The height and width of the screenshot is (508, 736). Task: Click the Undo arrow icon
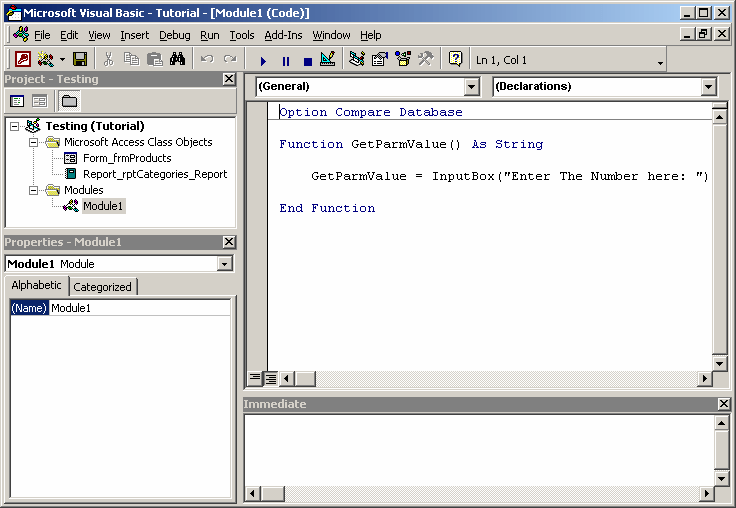pos(207,60)
